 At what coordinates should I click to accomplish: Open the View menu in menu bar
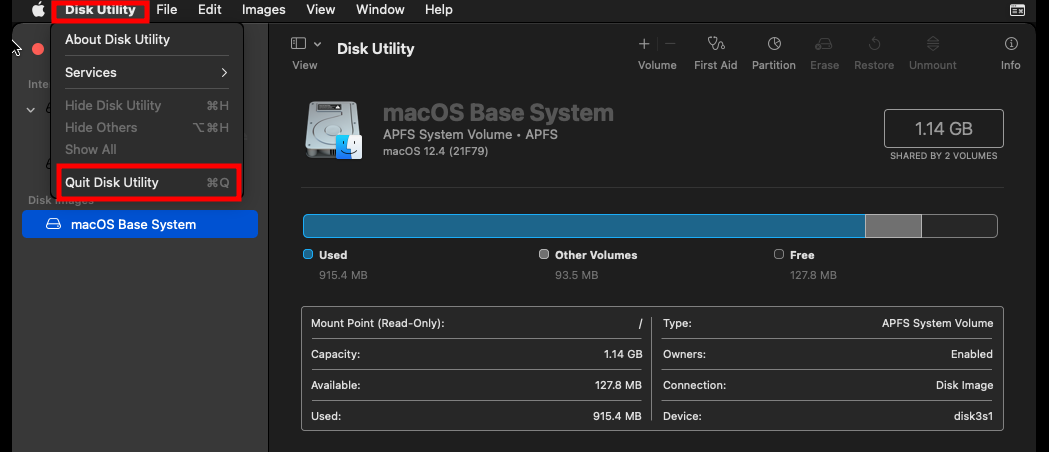tap(320, 9)
